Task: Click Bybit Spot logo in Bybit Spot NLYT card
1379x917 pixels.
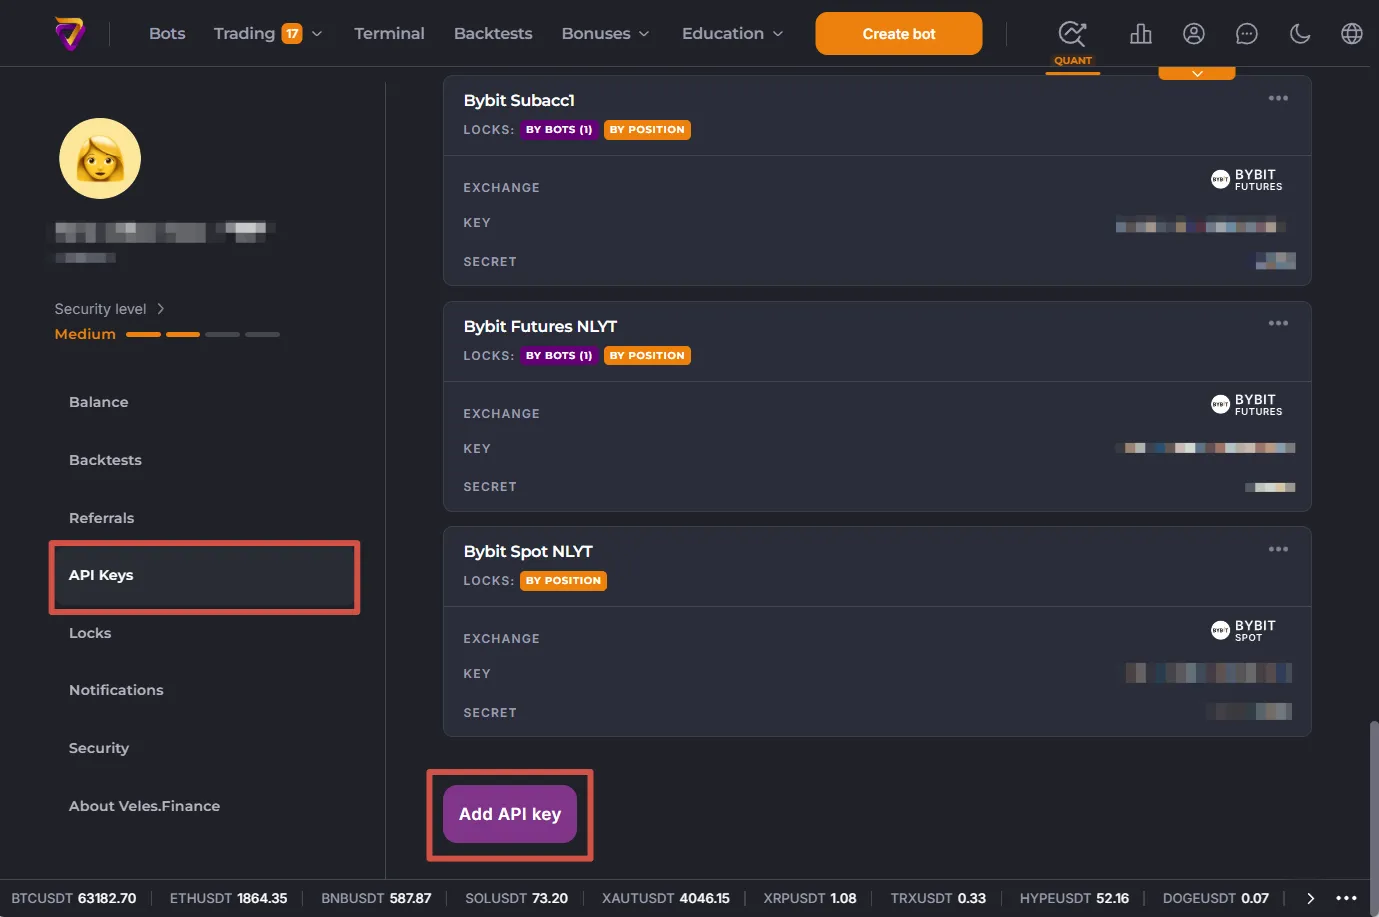Action: coord(1243,630)
